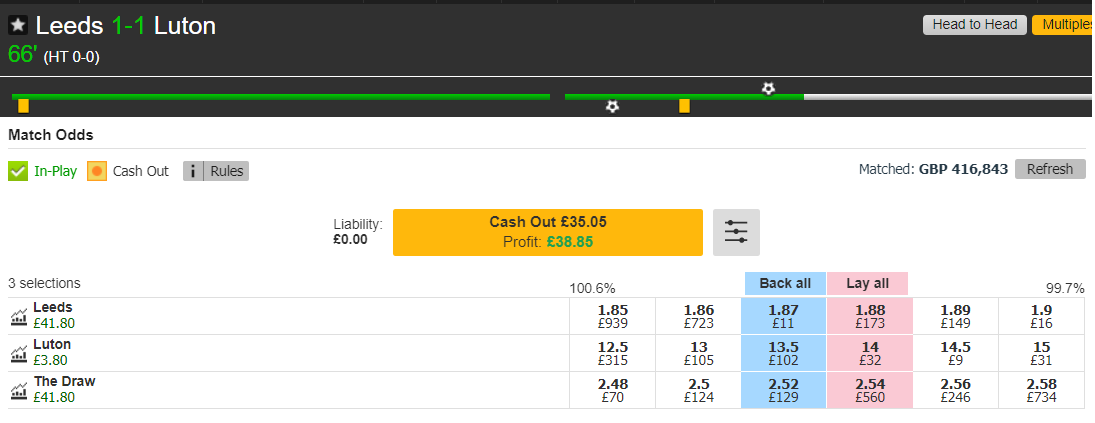The height and width of the screenshot is (423, 1095).
Task: Toggle the In-Play green checkbox
Action: 18,171
